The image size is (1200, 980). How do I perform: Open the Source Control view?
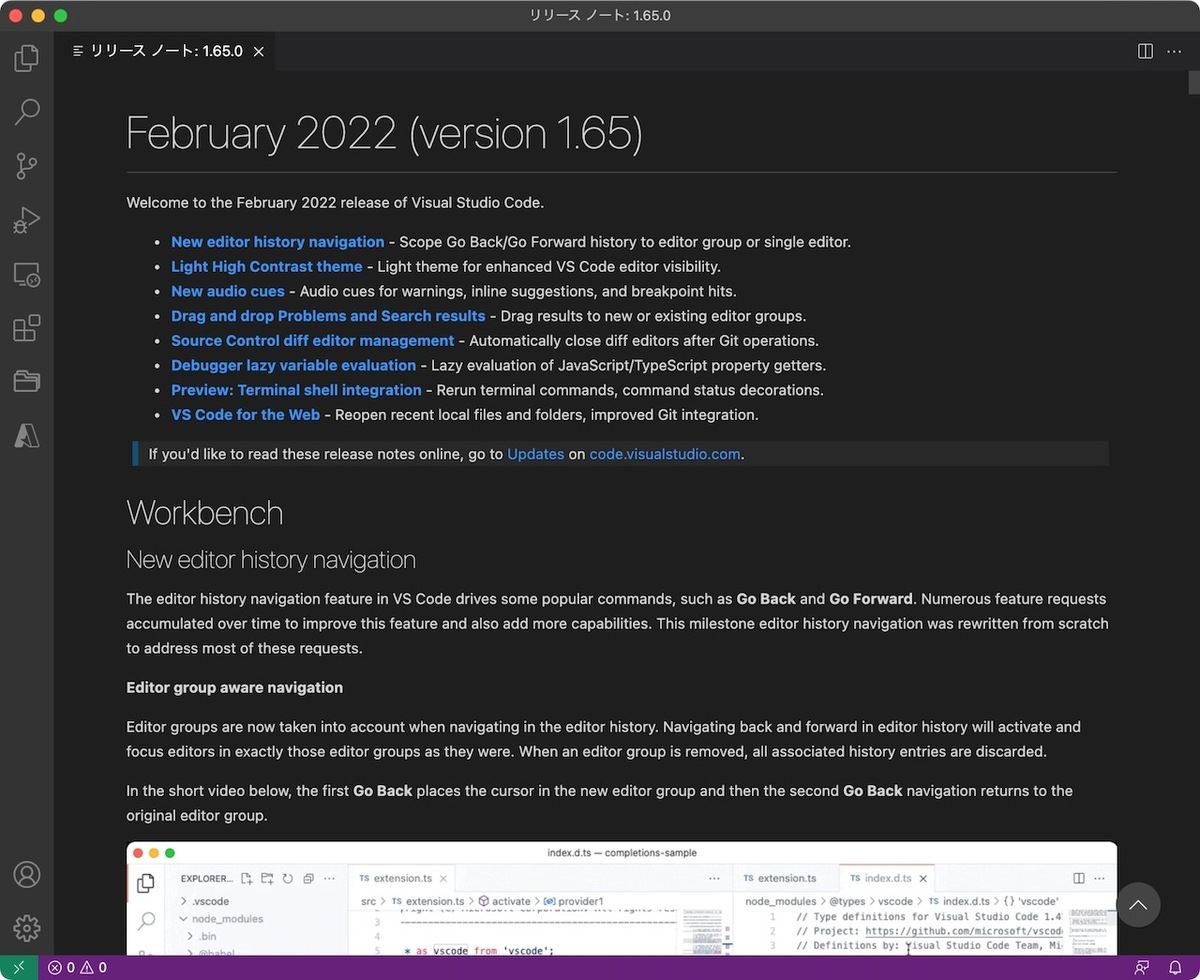(27, 165)
